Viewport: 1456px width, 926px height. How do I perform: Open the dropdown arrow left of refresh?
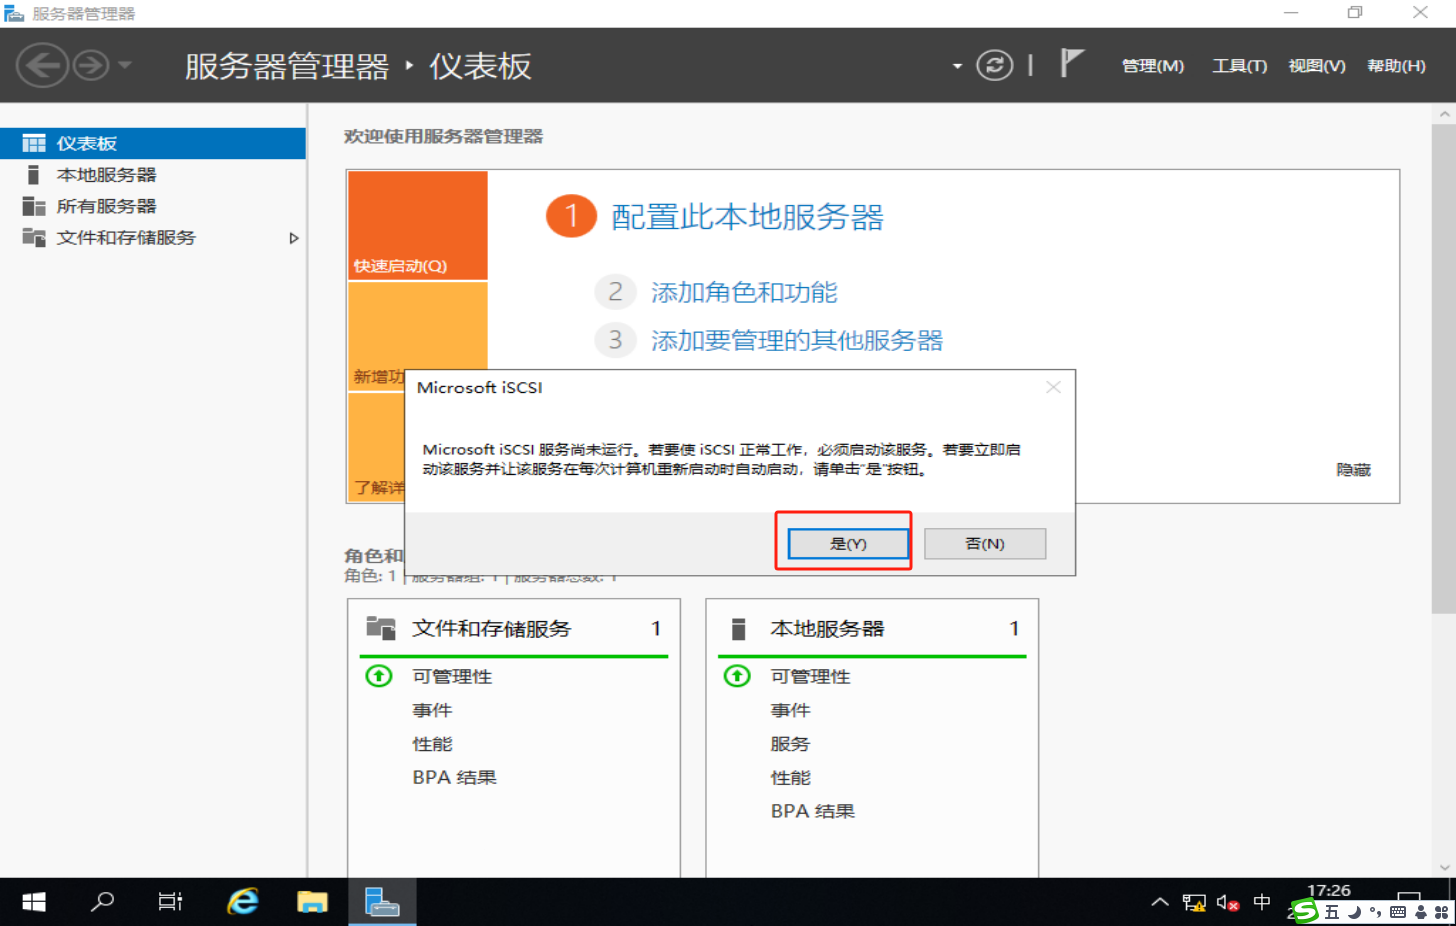pos(957,66)
